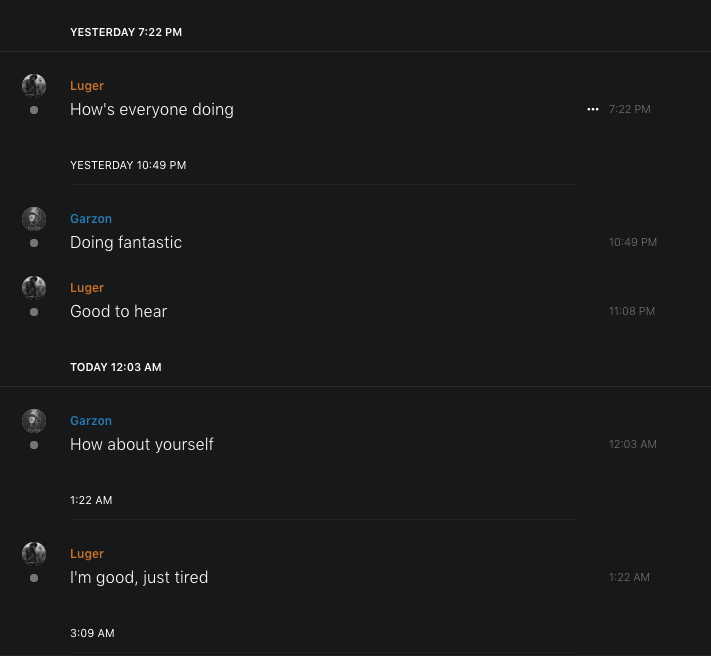711x656 pixels.
Task: Click the Garzon username above "Doing fantastic"
Action: (91, 219)
